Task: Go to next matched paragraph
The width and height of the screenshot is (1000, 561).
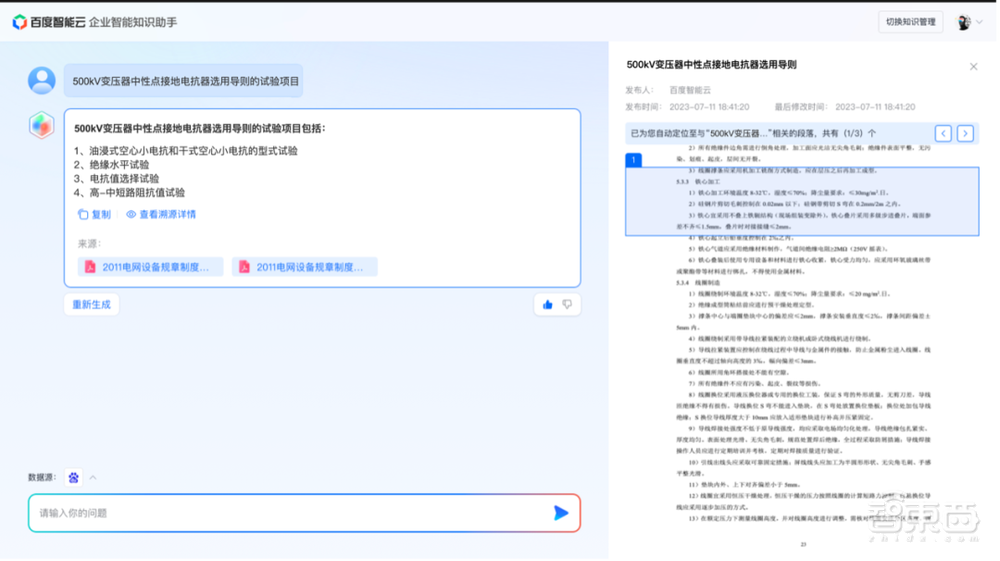Action: click(968, 134)
